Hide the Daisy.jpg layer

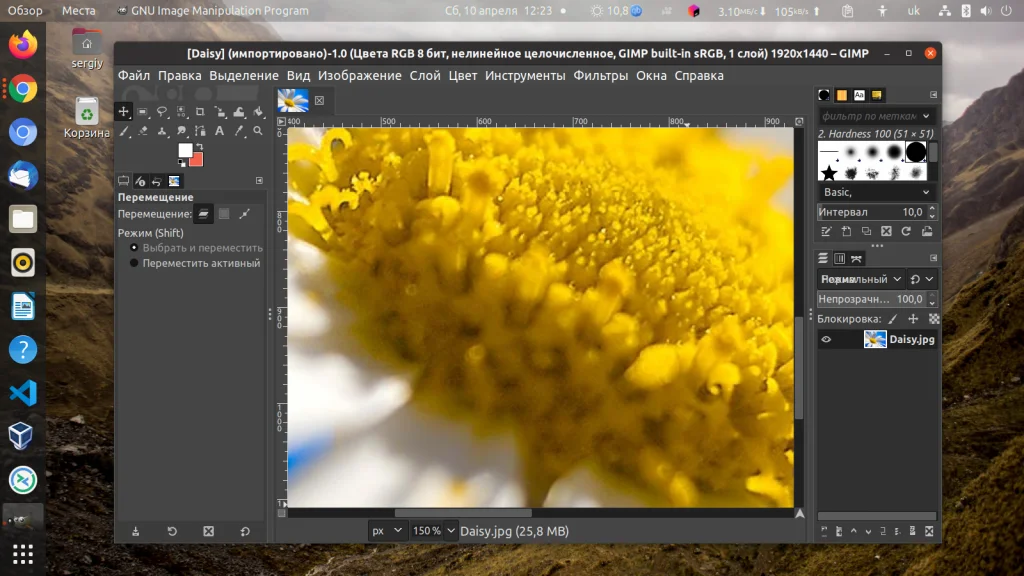pyautogui.click(x=825, y=339)
